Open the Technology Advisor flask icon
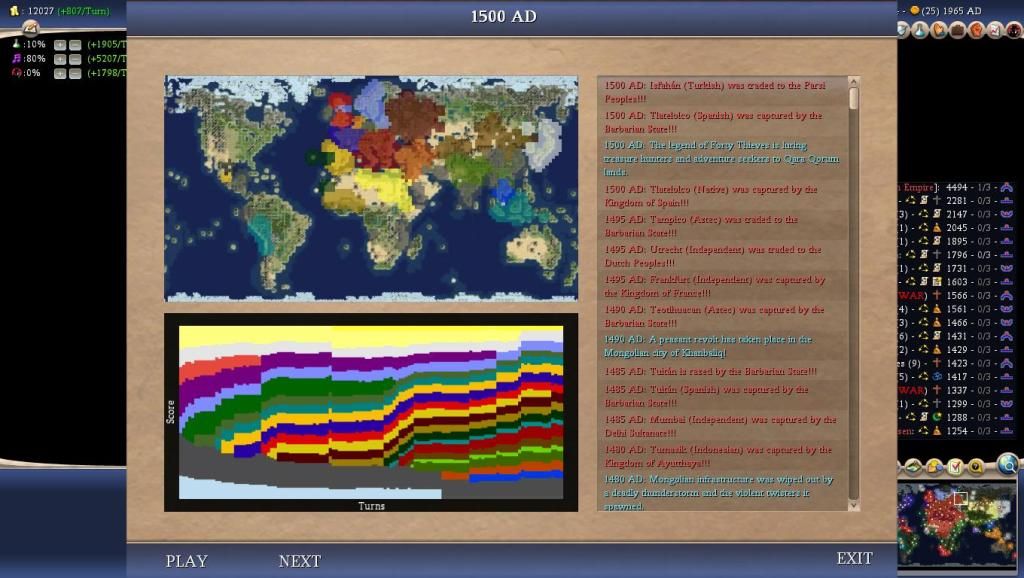This screenshot has height=578, width=1024. [920, 29]
